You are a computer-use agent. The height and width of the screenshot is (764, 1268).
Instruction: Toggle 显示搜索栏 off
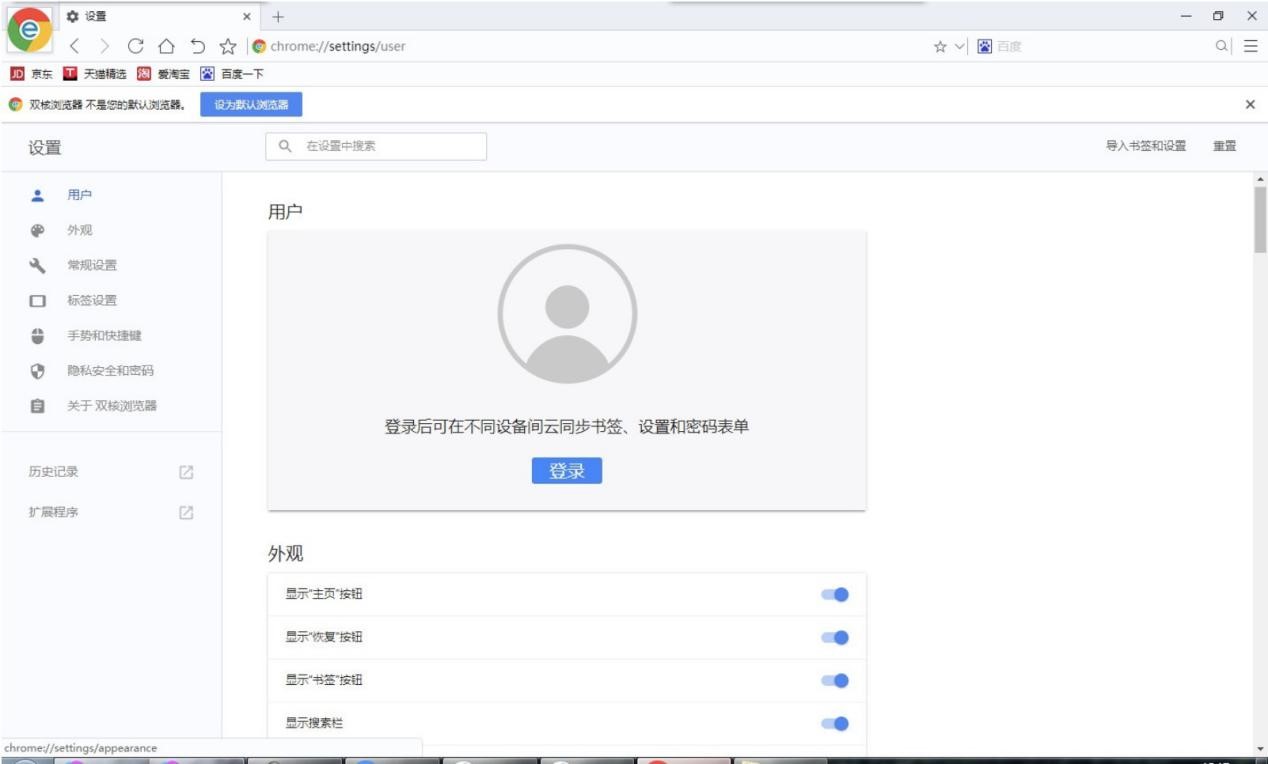pos(836,723)
